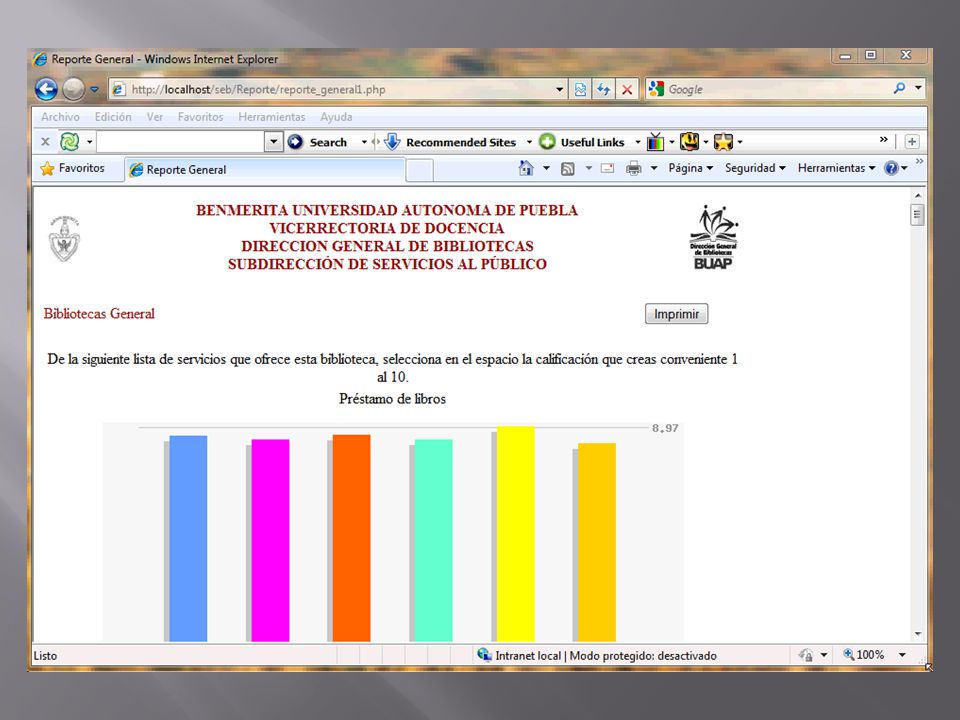Open the recent pages dropdown beside Forward

pyautogui.click(x=94, y=89)
